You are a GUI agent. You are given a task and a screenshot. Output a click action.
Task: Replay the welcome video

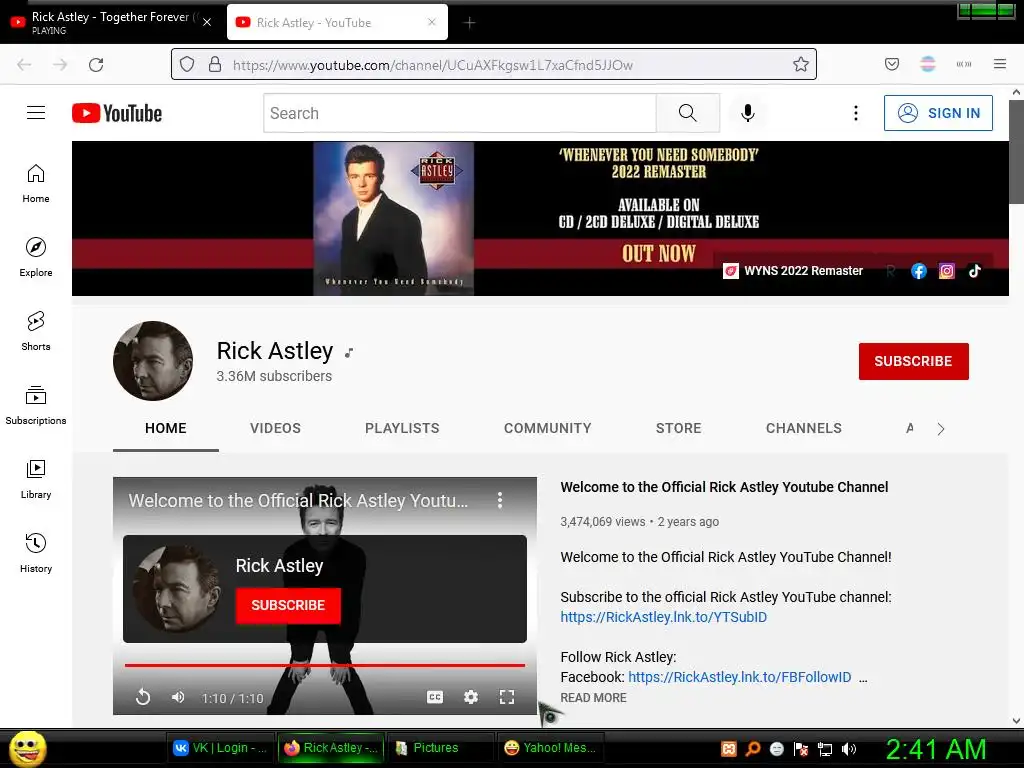143,697
